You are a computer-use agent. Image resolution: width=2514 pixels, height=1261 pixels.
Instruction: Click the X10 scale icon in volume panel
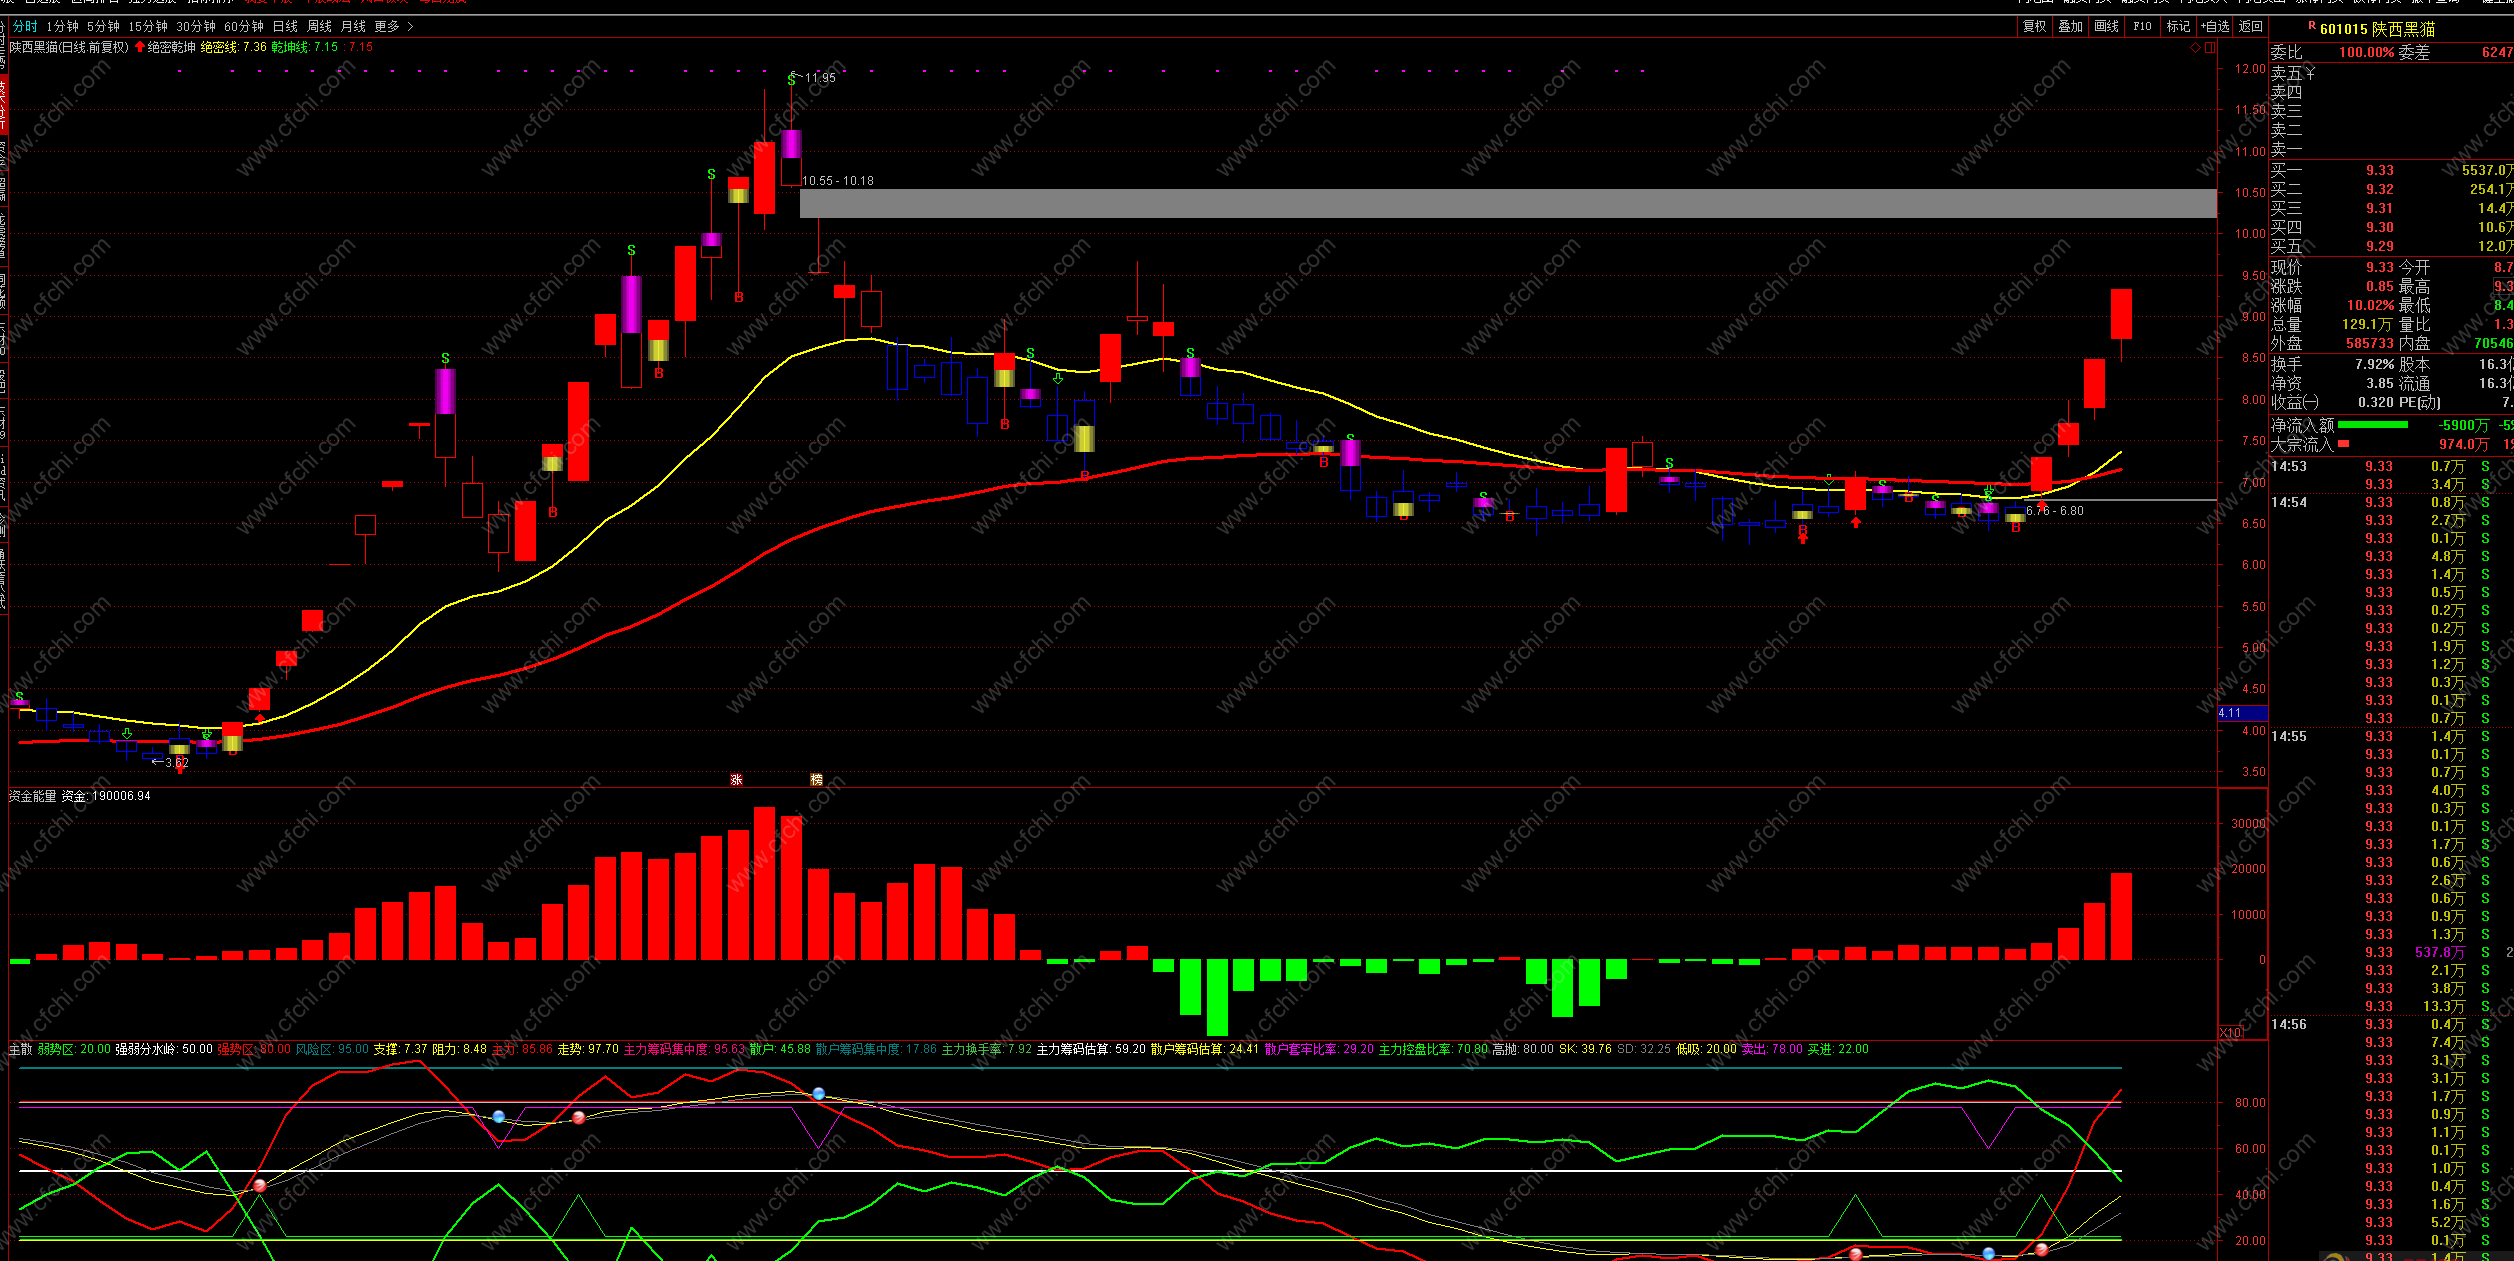[2230, 1032]
